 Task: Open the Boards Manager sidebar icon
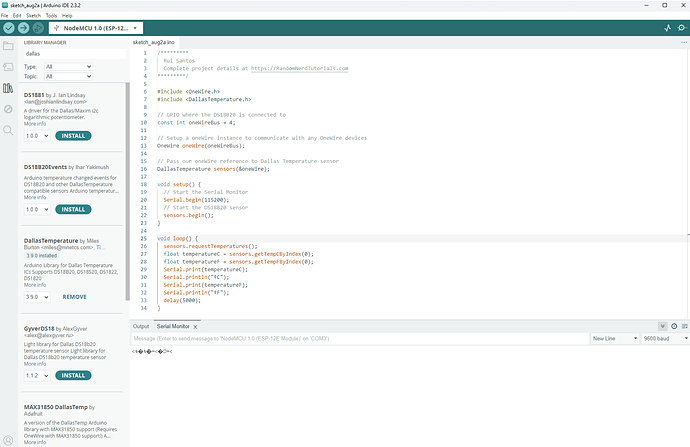[9, 66]
